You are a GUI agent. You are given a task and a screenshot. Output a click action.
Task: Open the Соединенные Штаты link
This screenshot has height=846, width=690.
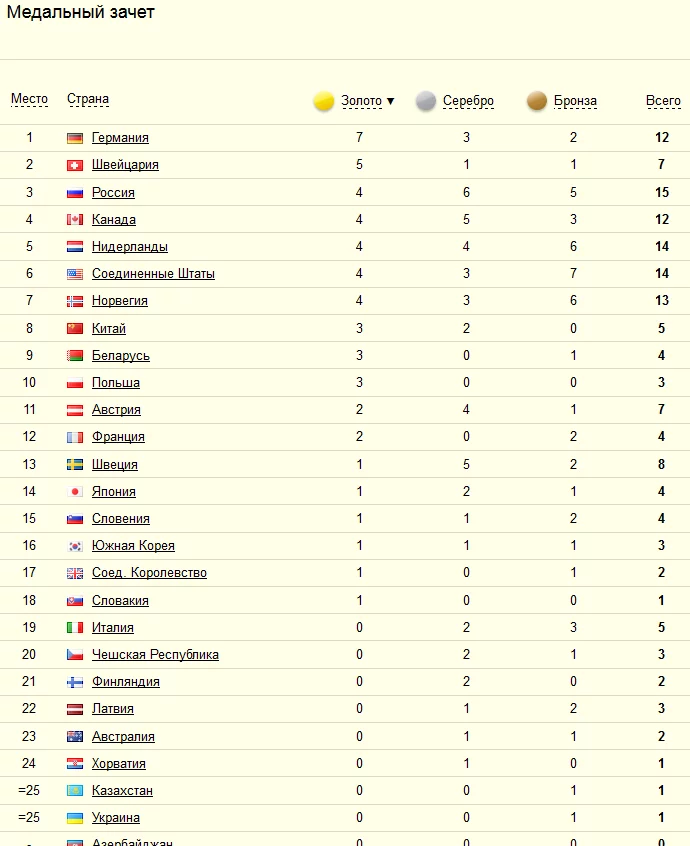153,274
